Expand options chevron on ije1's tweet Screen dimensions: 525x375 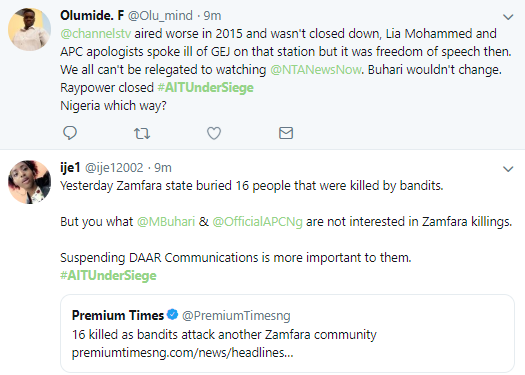pos(508,169)
